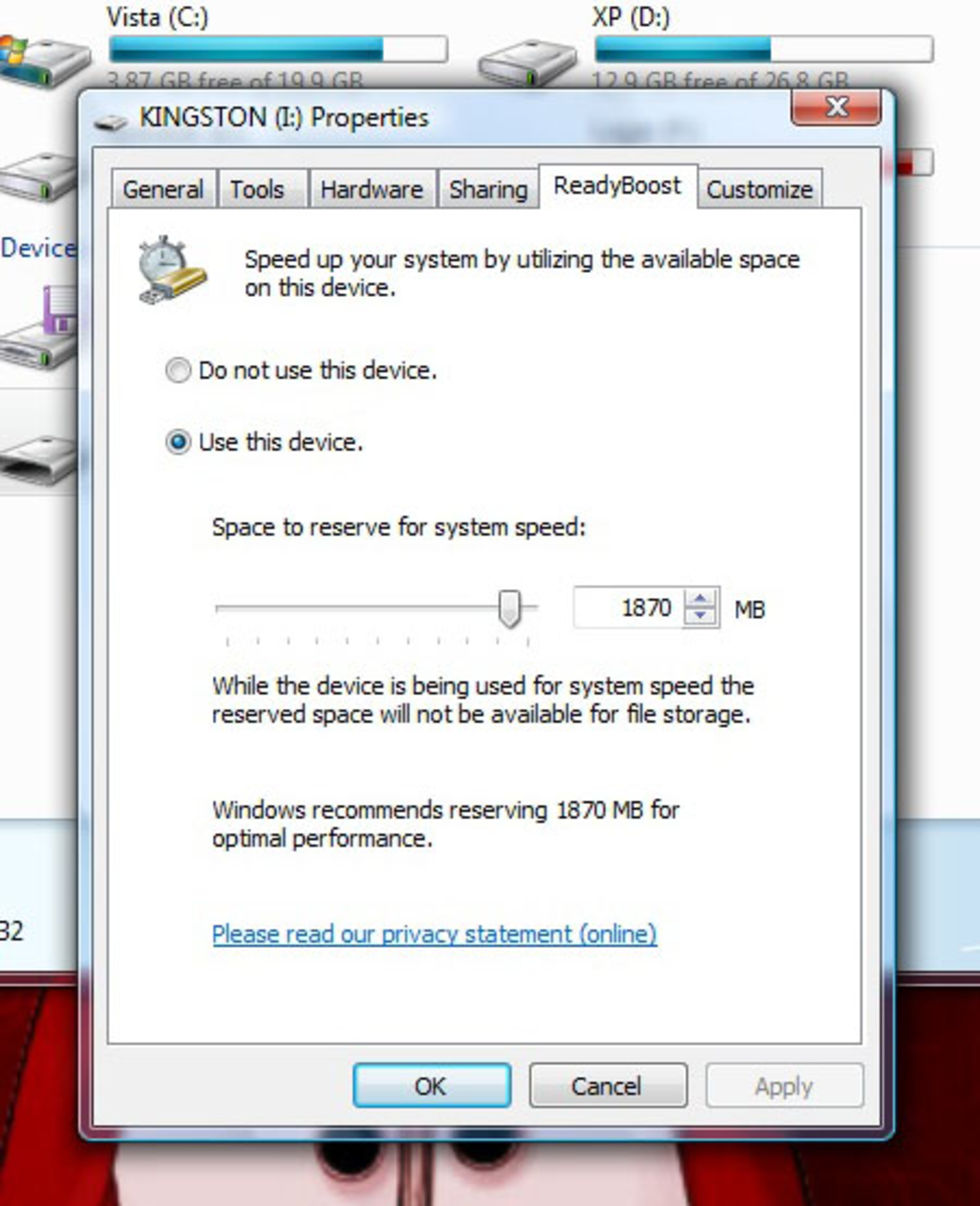Switch to the Sharing tab
This screenshot has height=1206, width=980.
[x=488, y=189]
